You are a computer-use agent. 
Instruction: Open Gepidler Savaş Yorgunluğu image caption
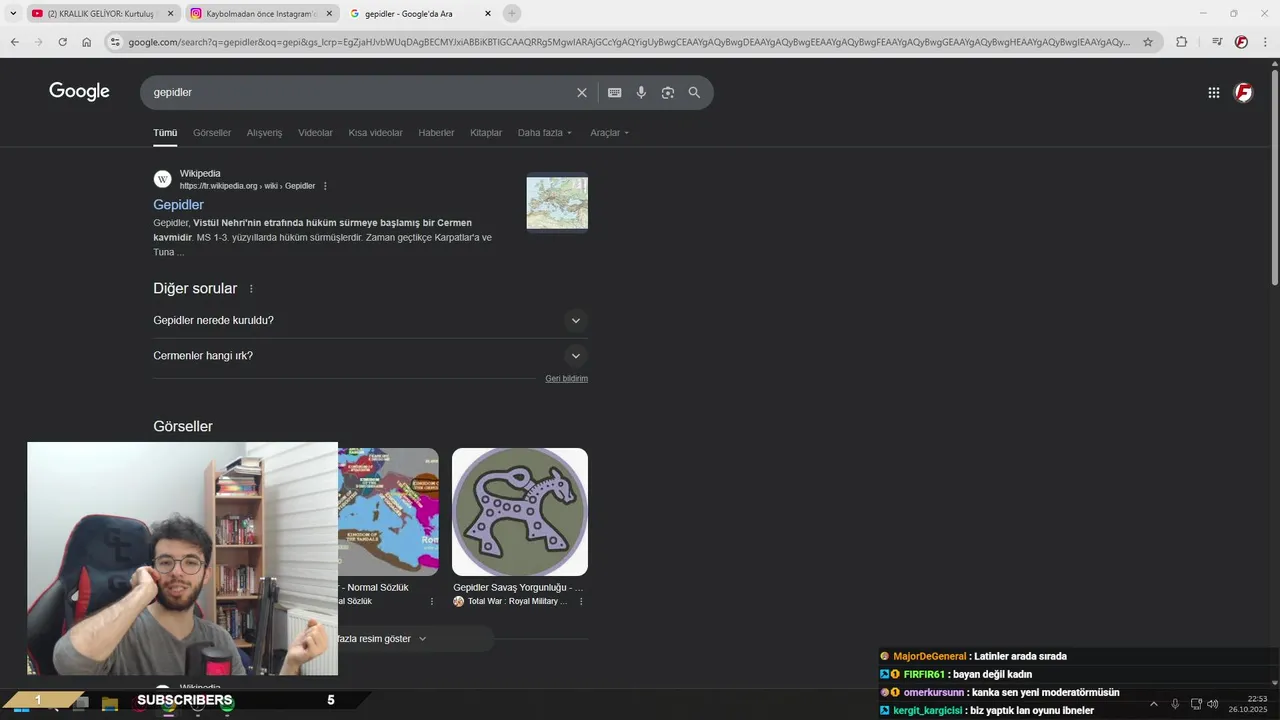tap(518, 588)
